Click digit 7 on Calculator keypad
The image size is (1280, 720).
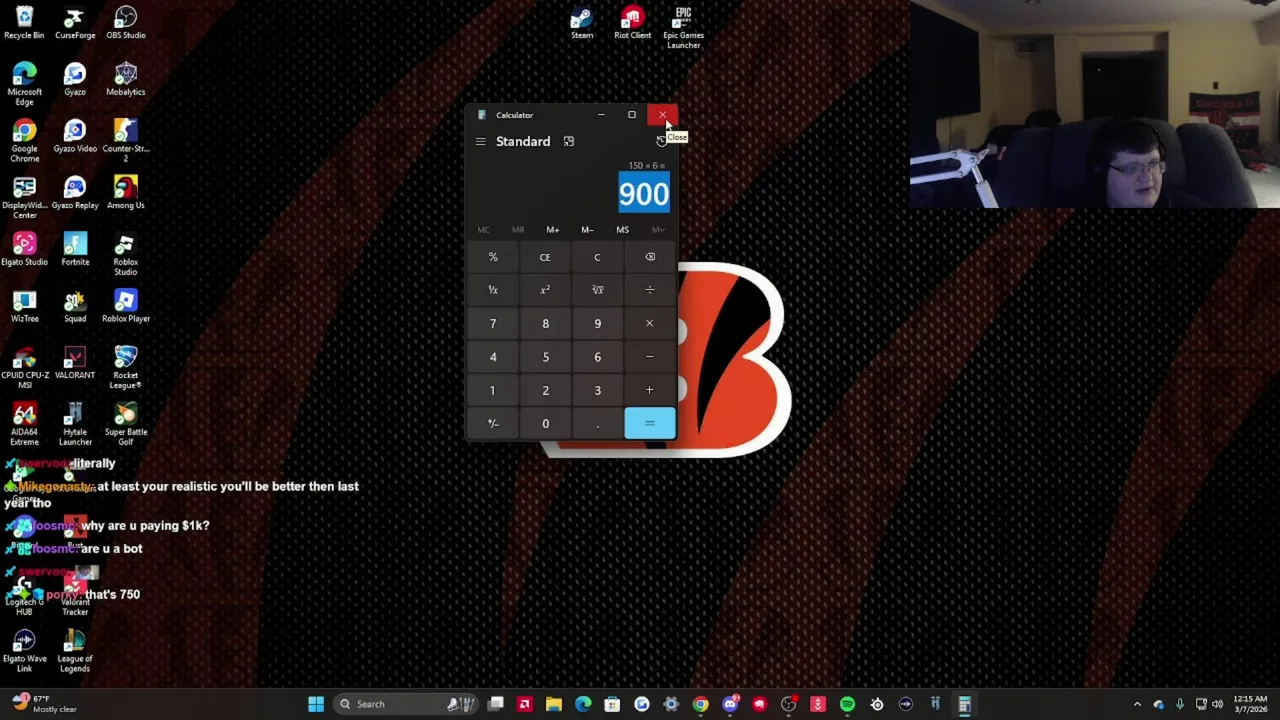[493, 323]
